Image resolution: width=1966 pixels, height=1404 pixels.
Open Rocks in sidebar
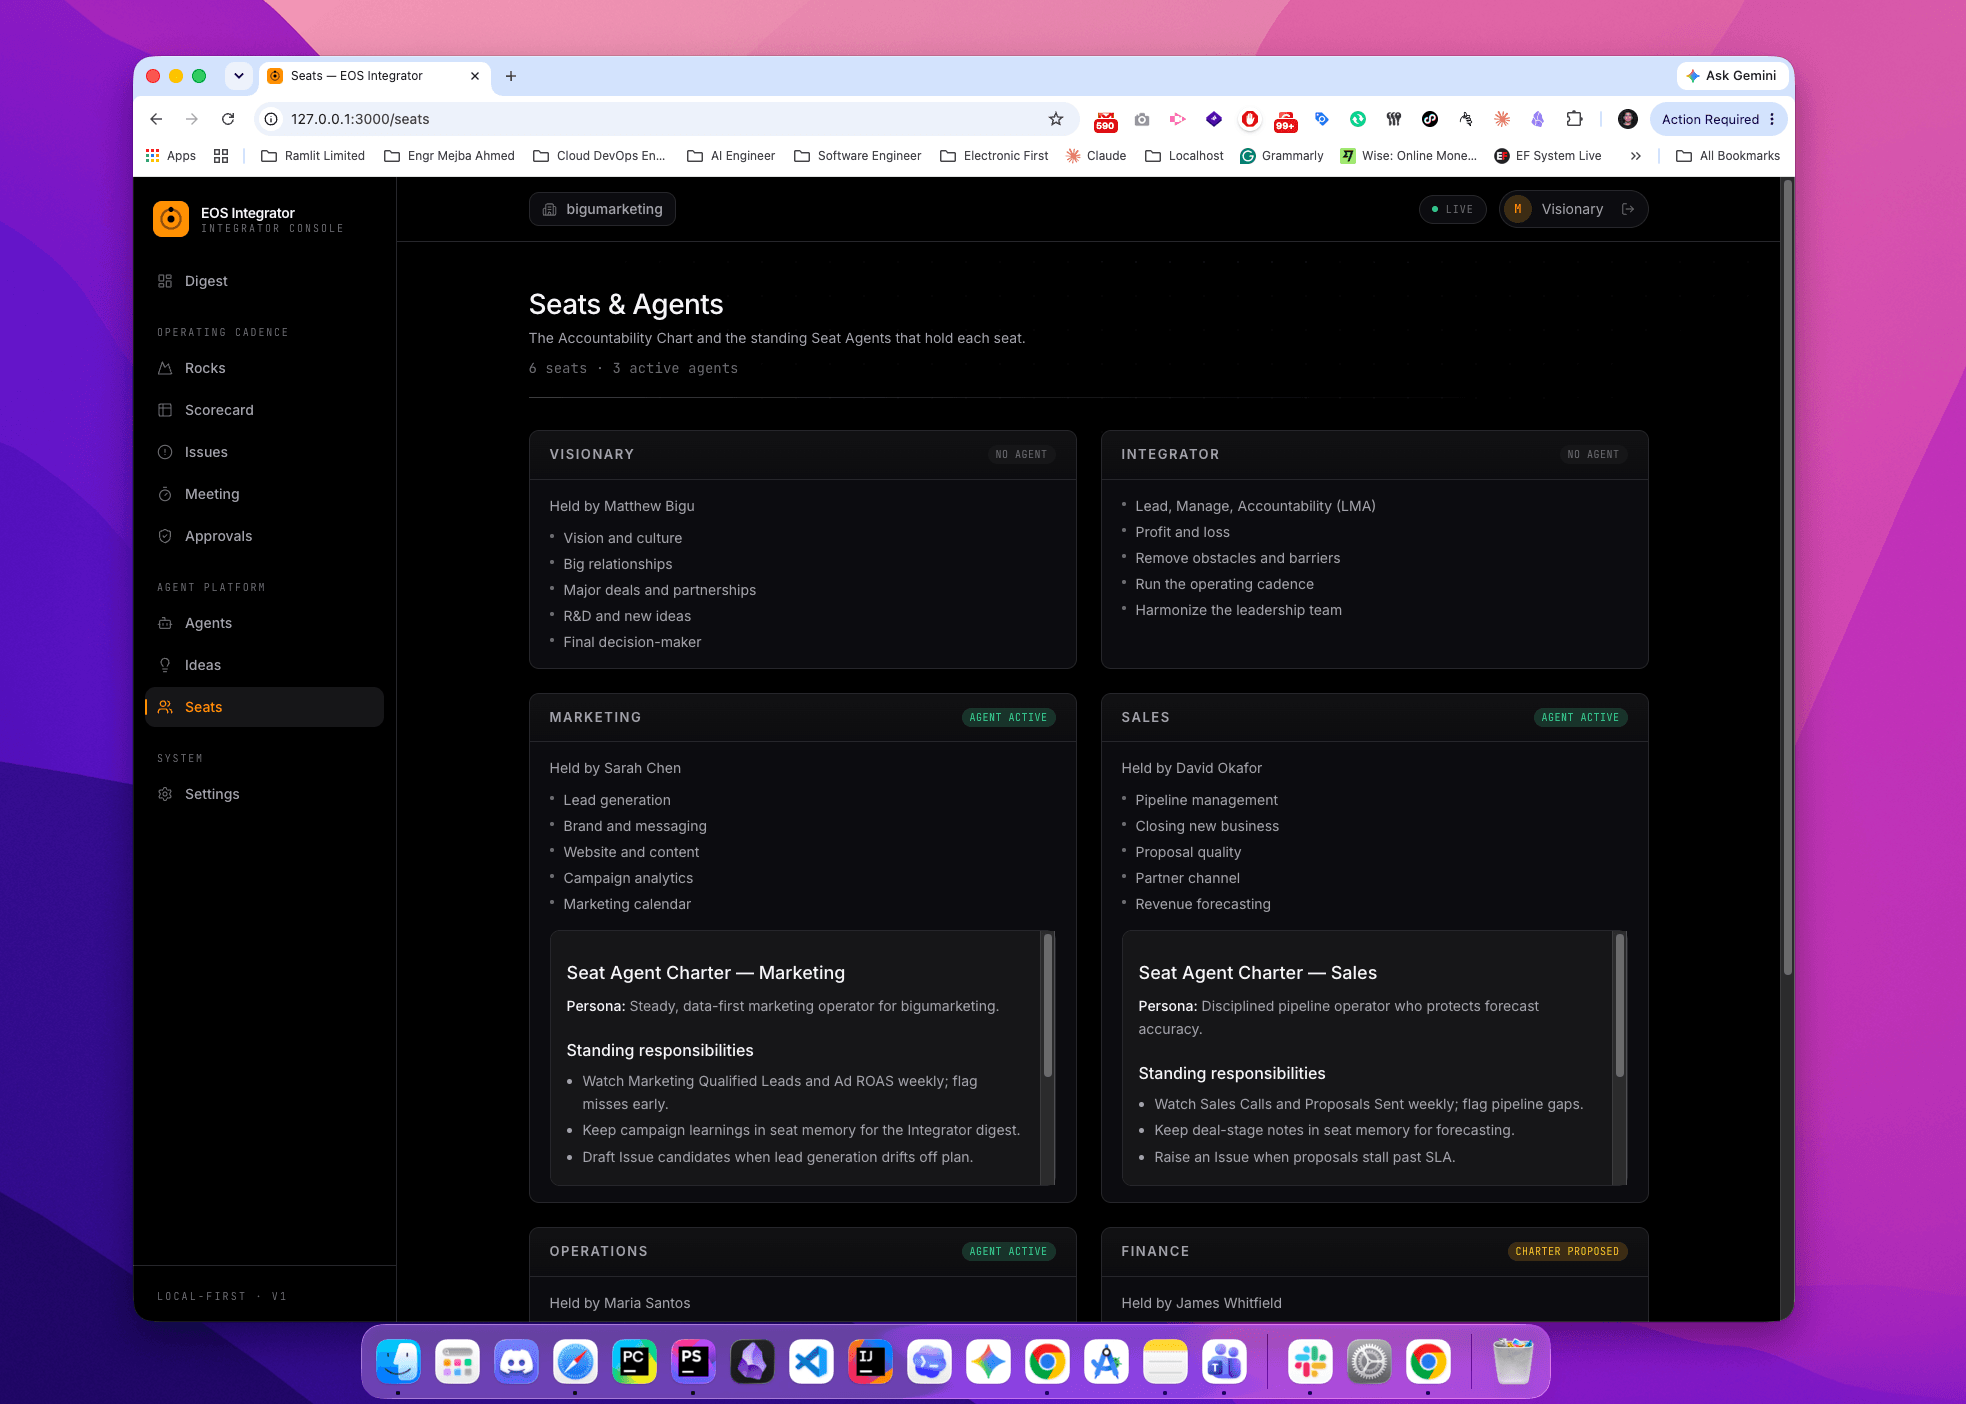coord(264,368)
